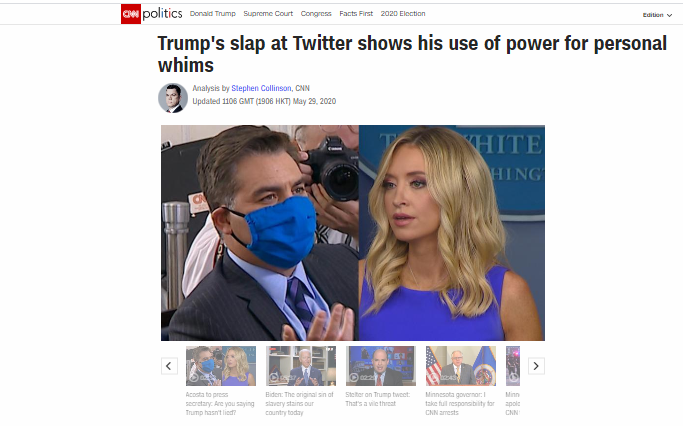Image resolution: width=683 pixels, height=426 pixels.
Task: Show previous videos with left carousel arrow
Action: coord(169,366)
